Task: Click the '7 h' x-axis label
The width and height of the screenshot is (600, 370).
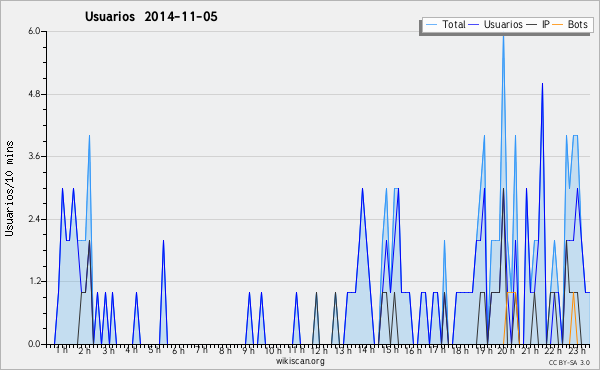Action: click(x=201, y=350)
